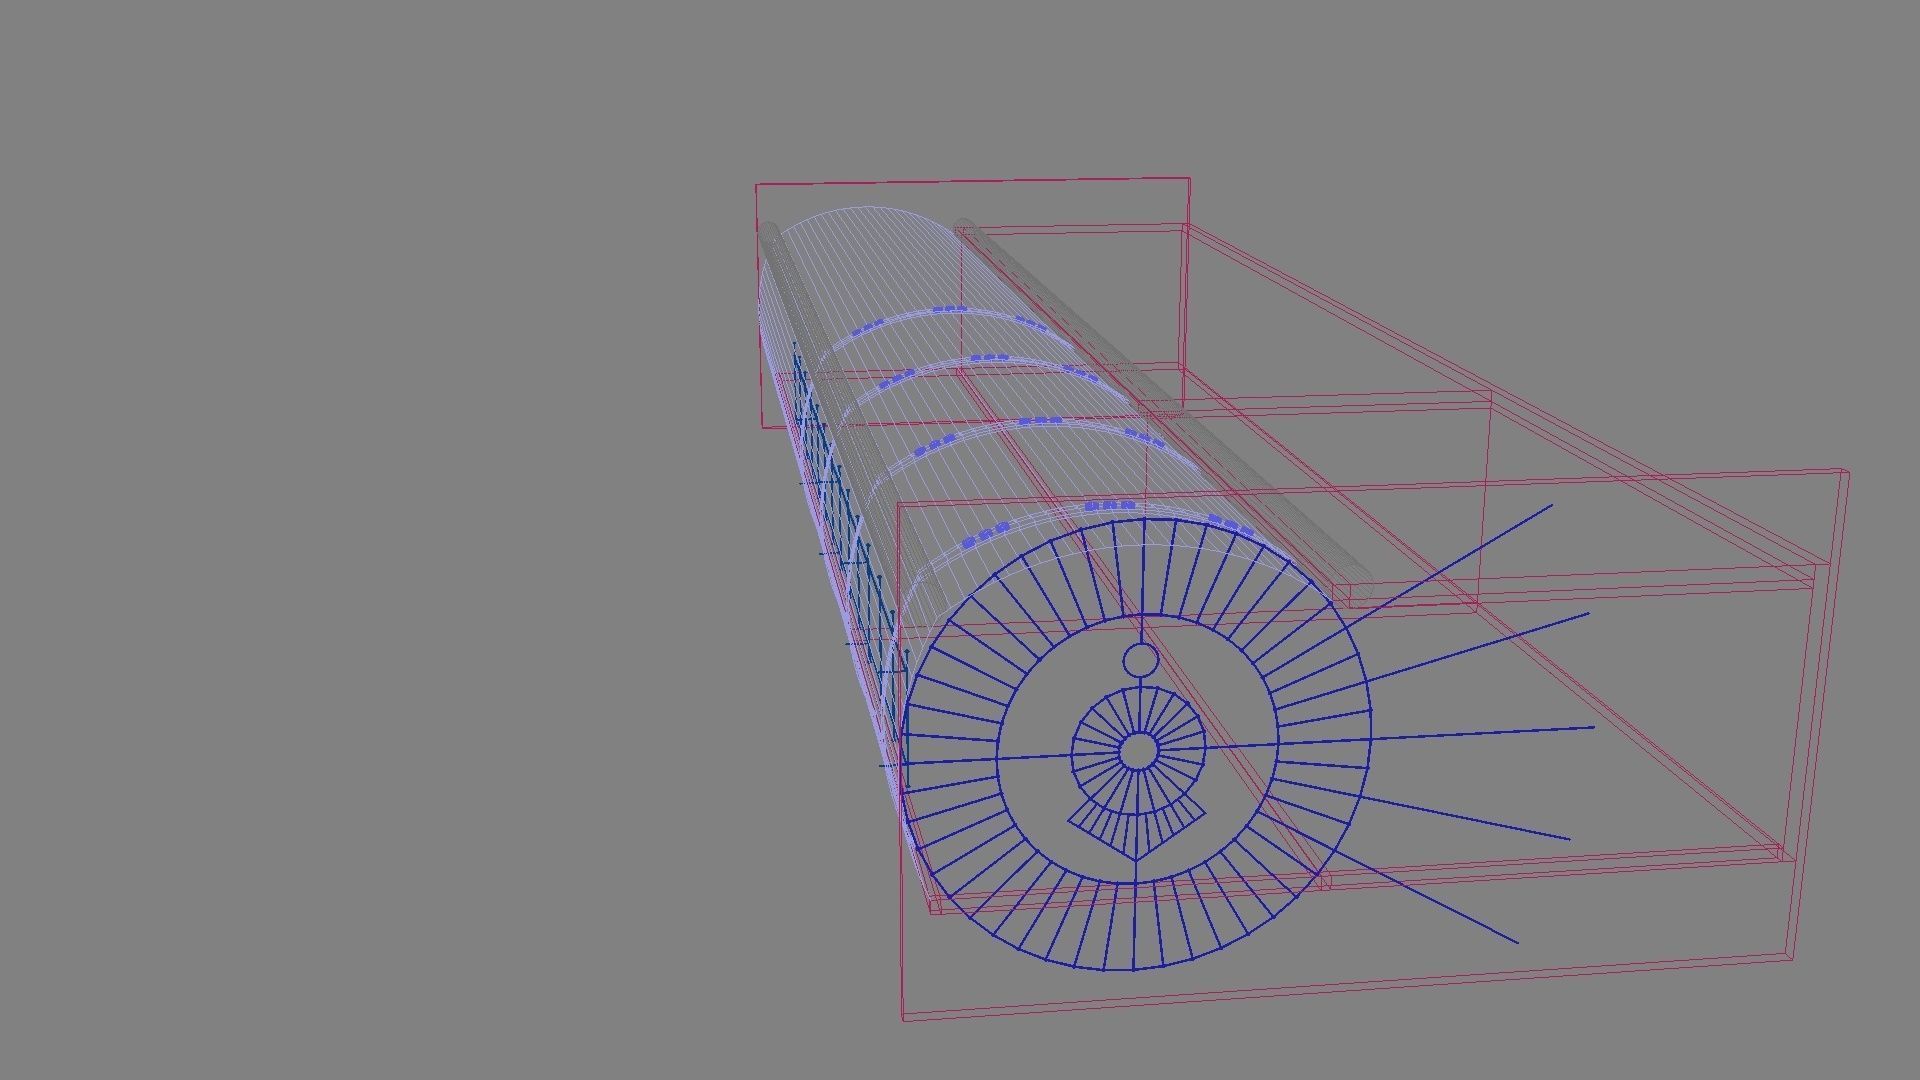Click the tip of the horizontal middle blue ray
This screenshot has width=1920, height=1080.
coord(1593,728)
